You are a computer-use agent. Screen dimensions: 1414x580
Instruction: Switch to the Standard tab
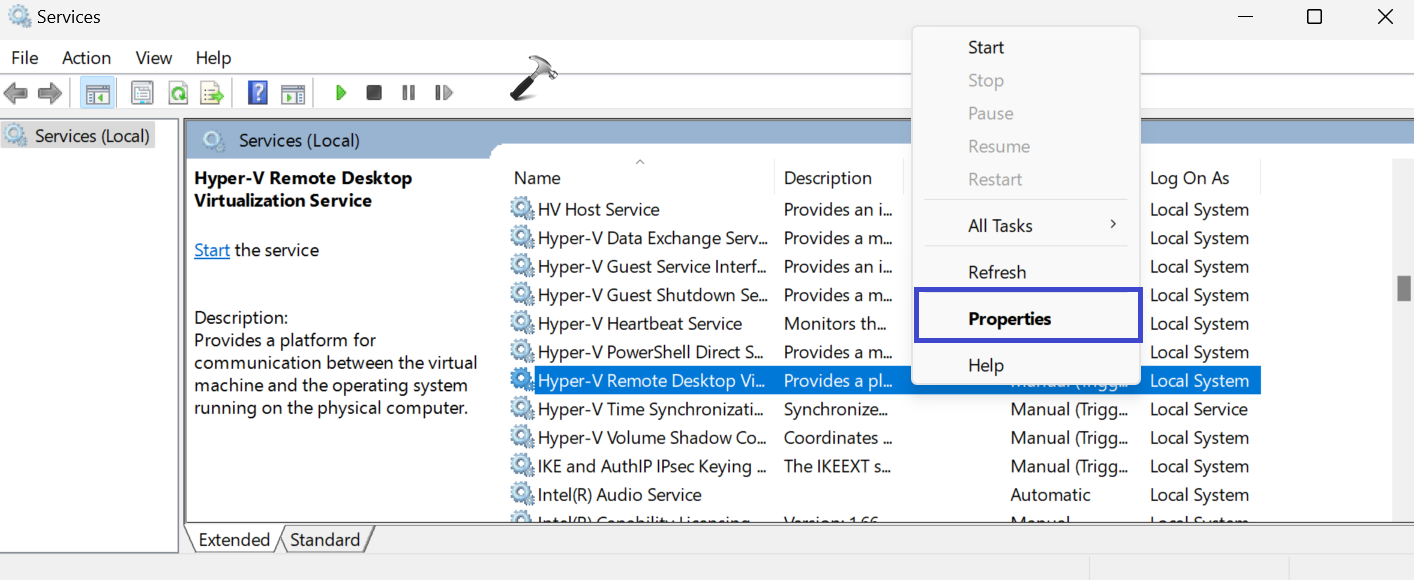pos(325,540)
